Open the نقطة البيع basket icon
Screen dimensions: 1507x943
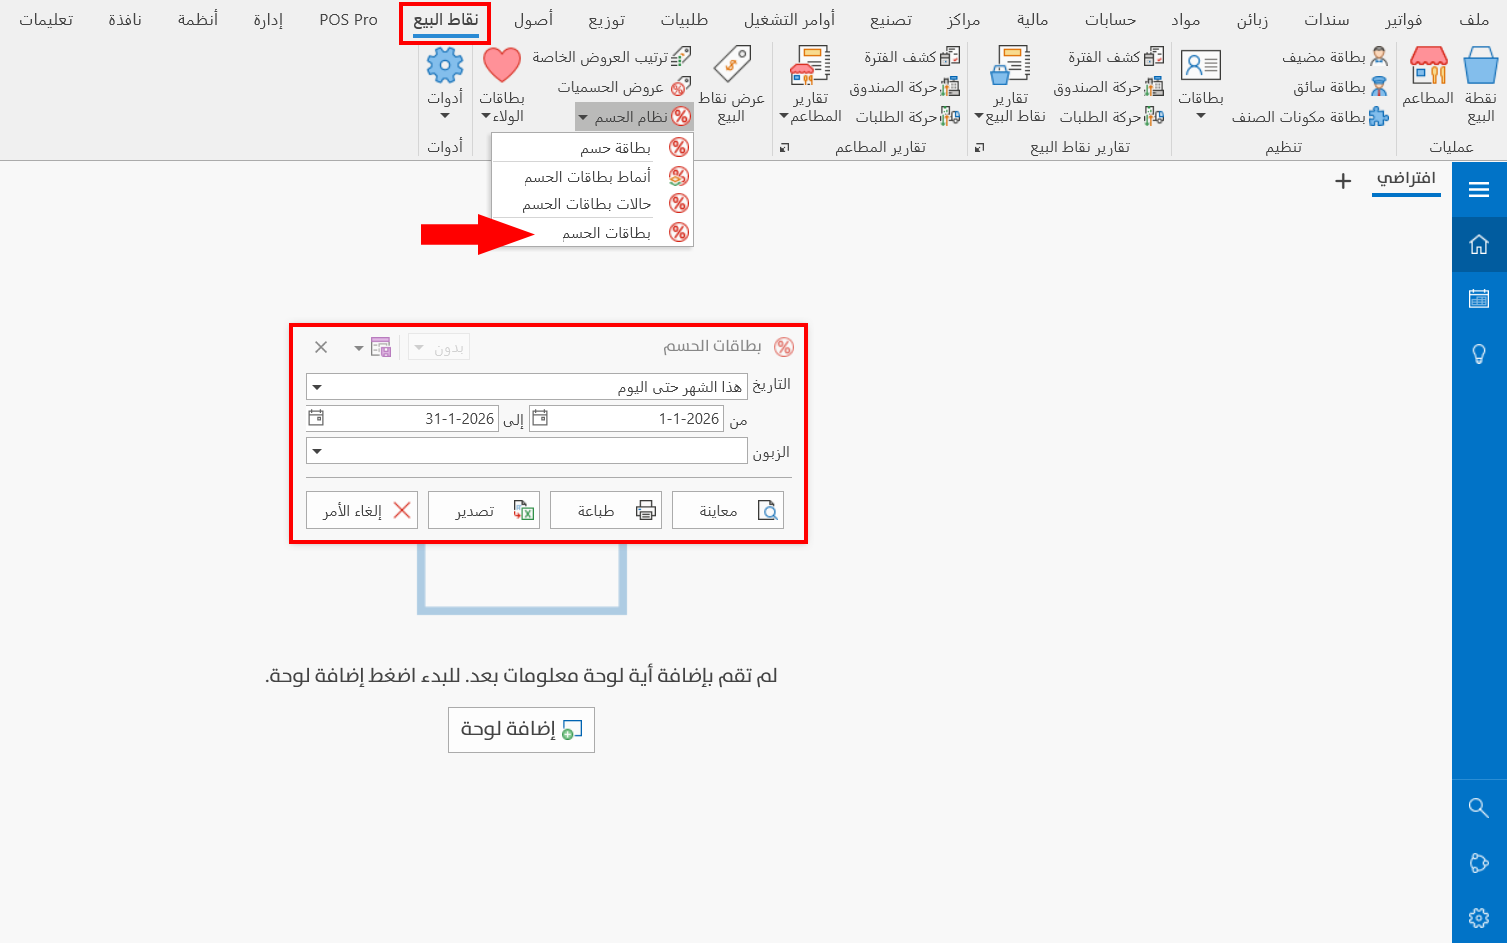point(1480,85)
